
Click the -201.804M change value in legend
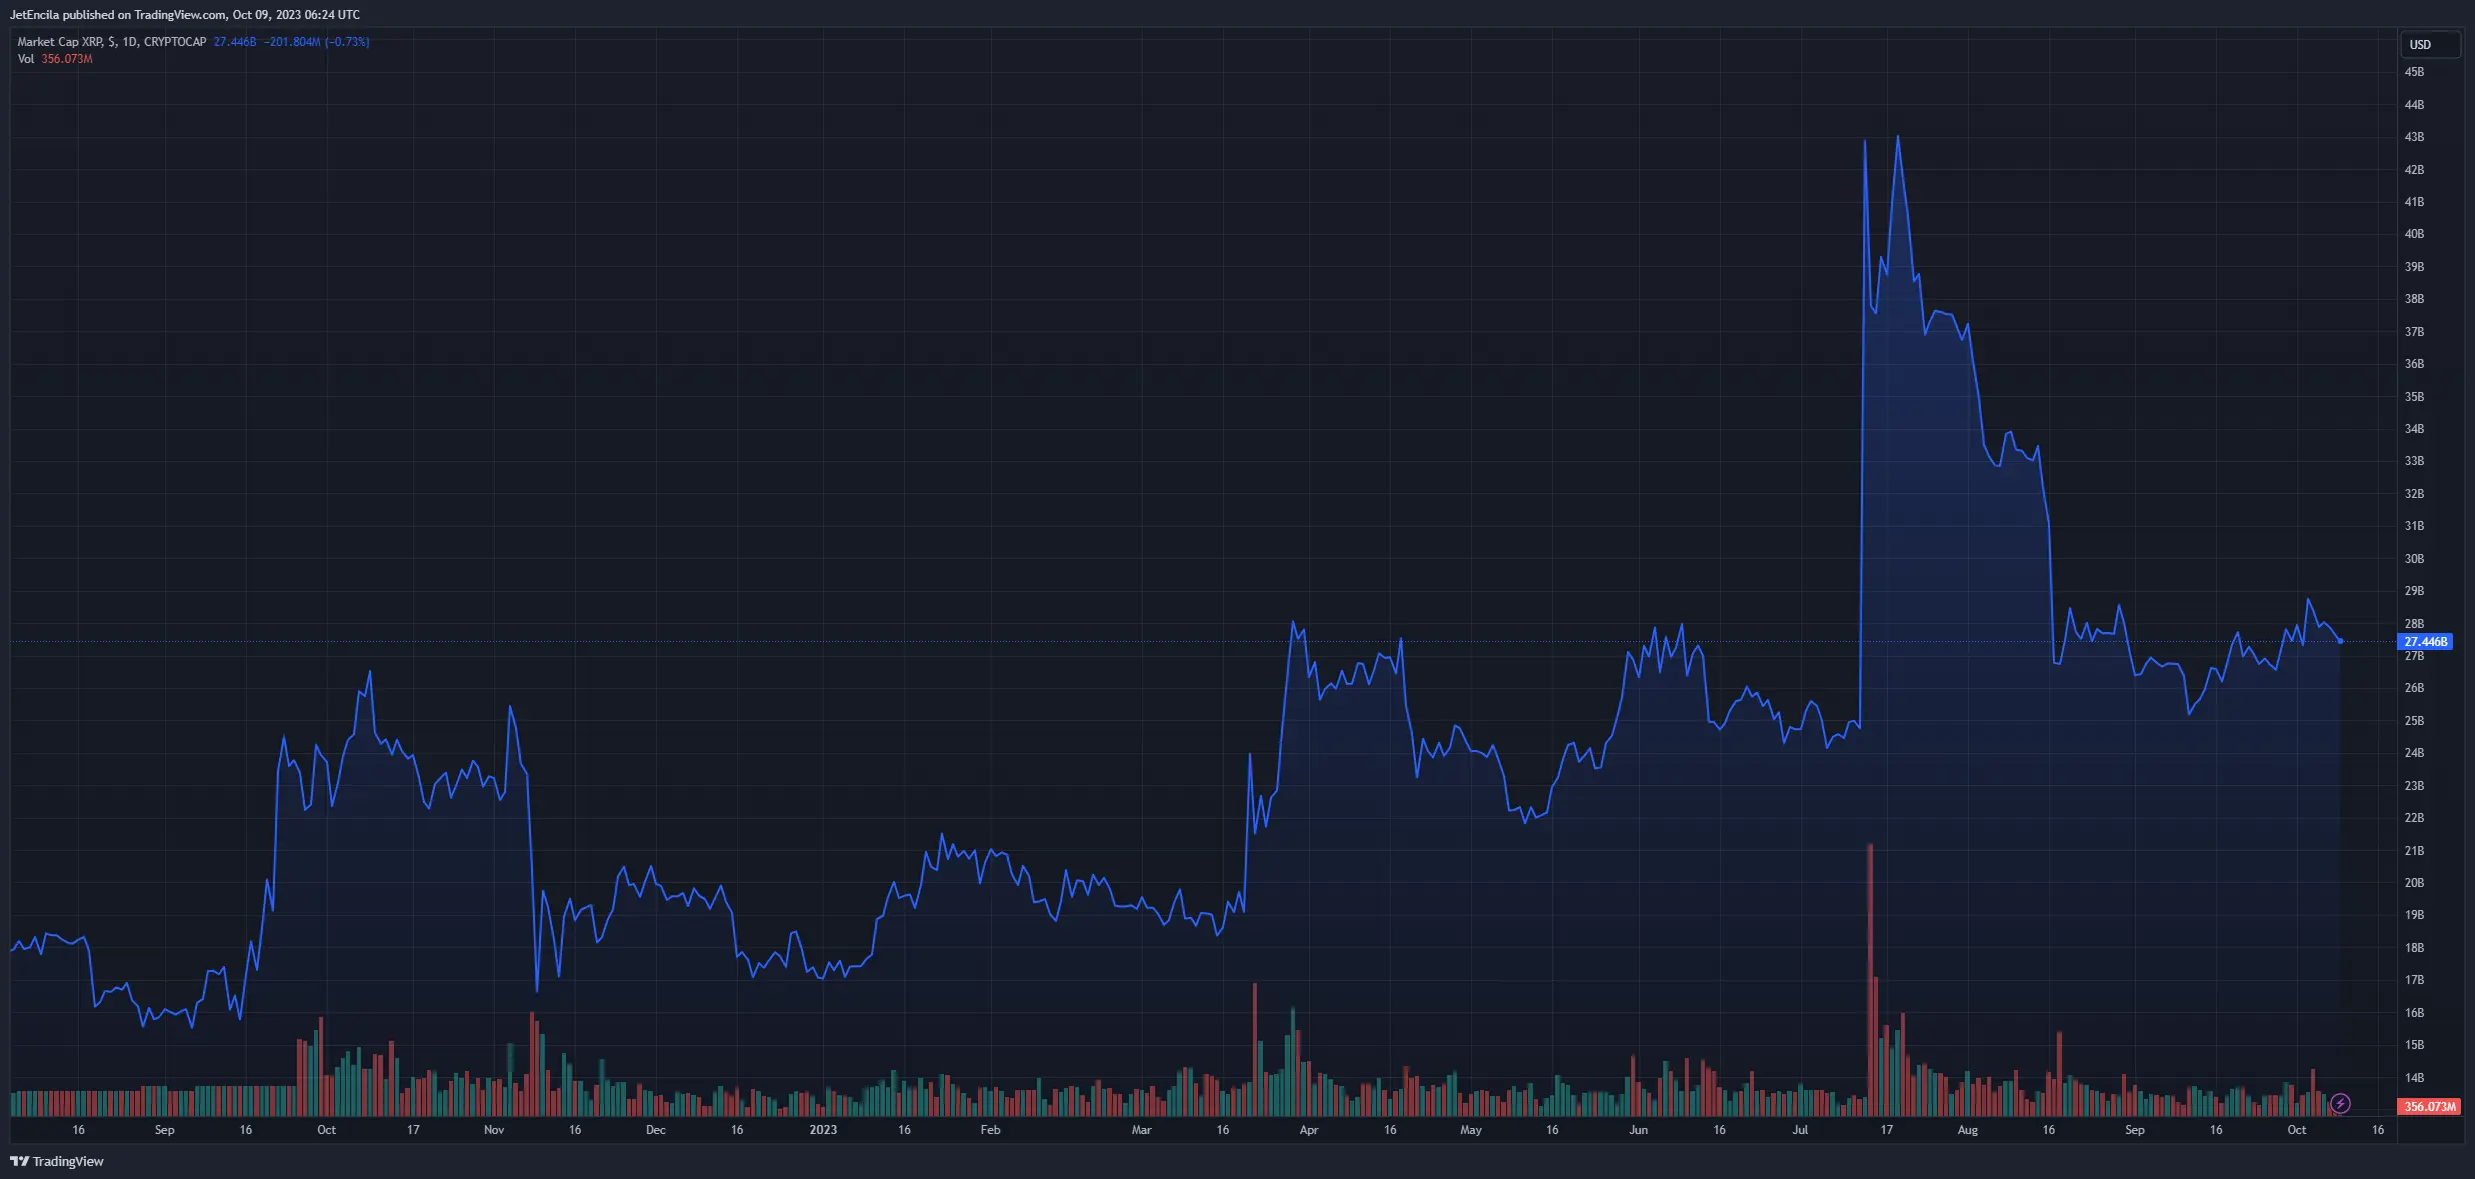pos(292,42)
